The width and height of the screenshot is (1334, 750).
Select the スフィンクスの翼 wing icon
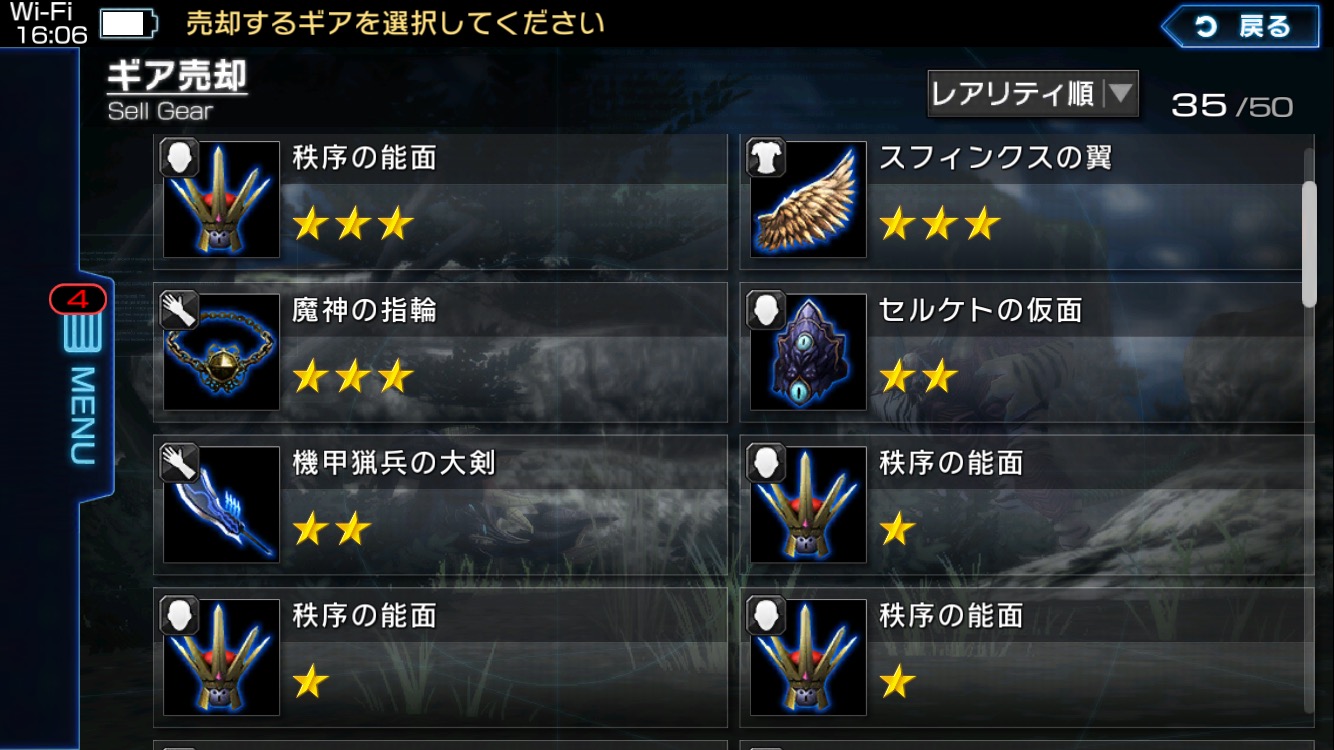[x=808, y=199]
